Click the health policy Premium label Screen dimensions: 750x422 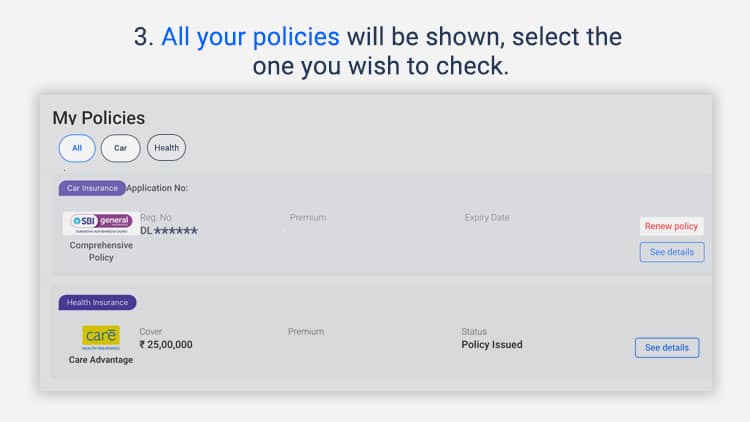click(x=306, y=332)
